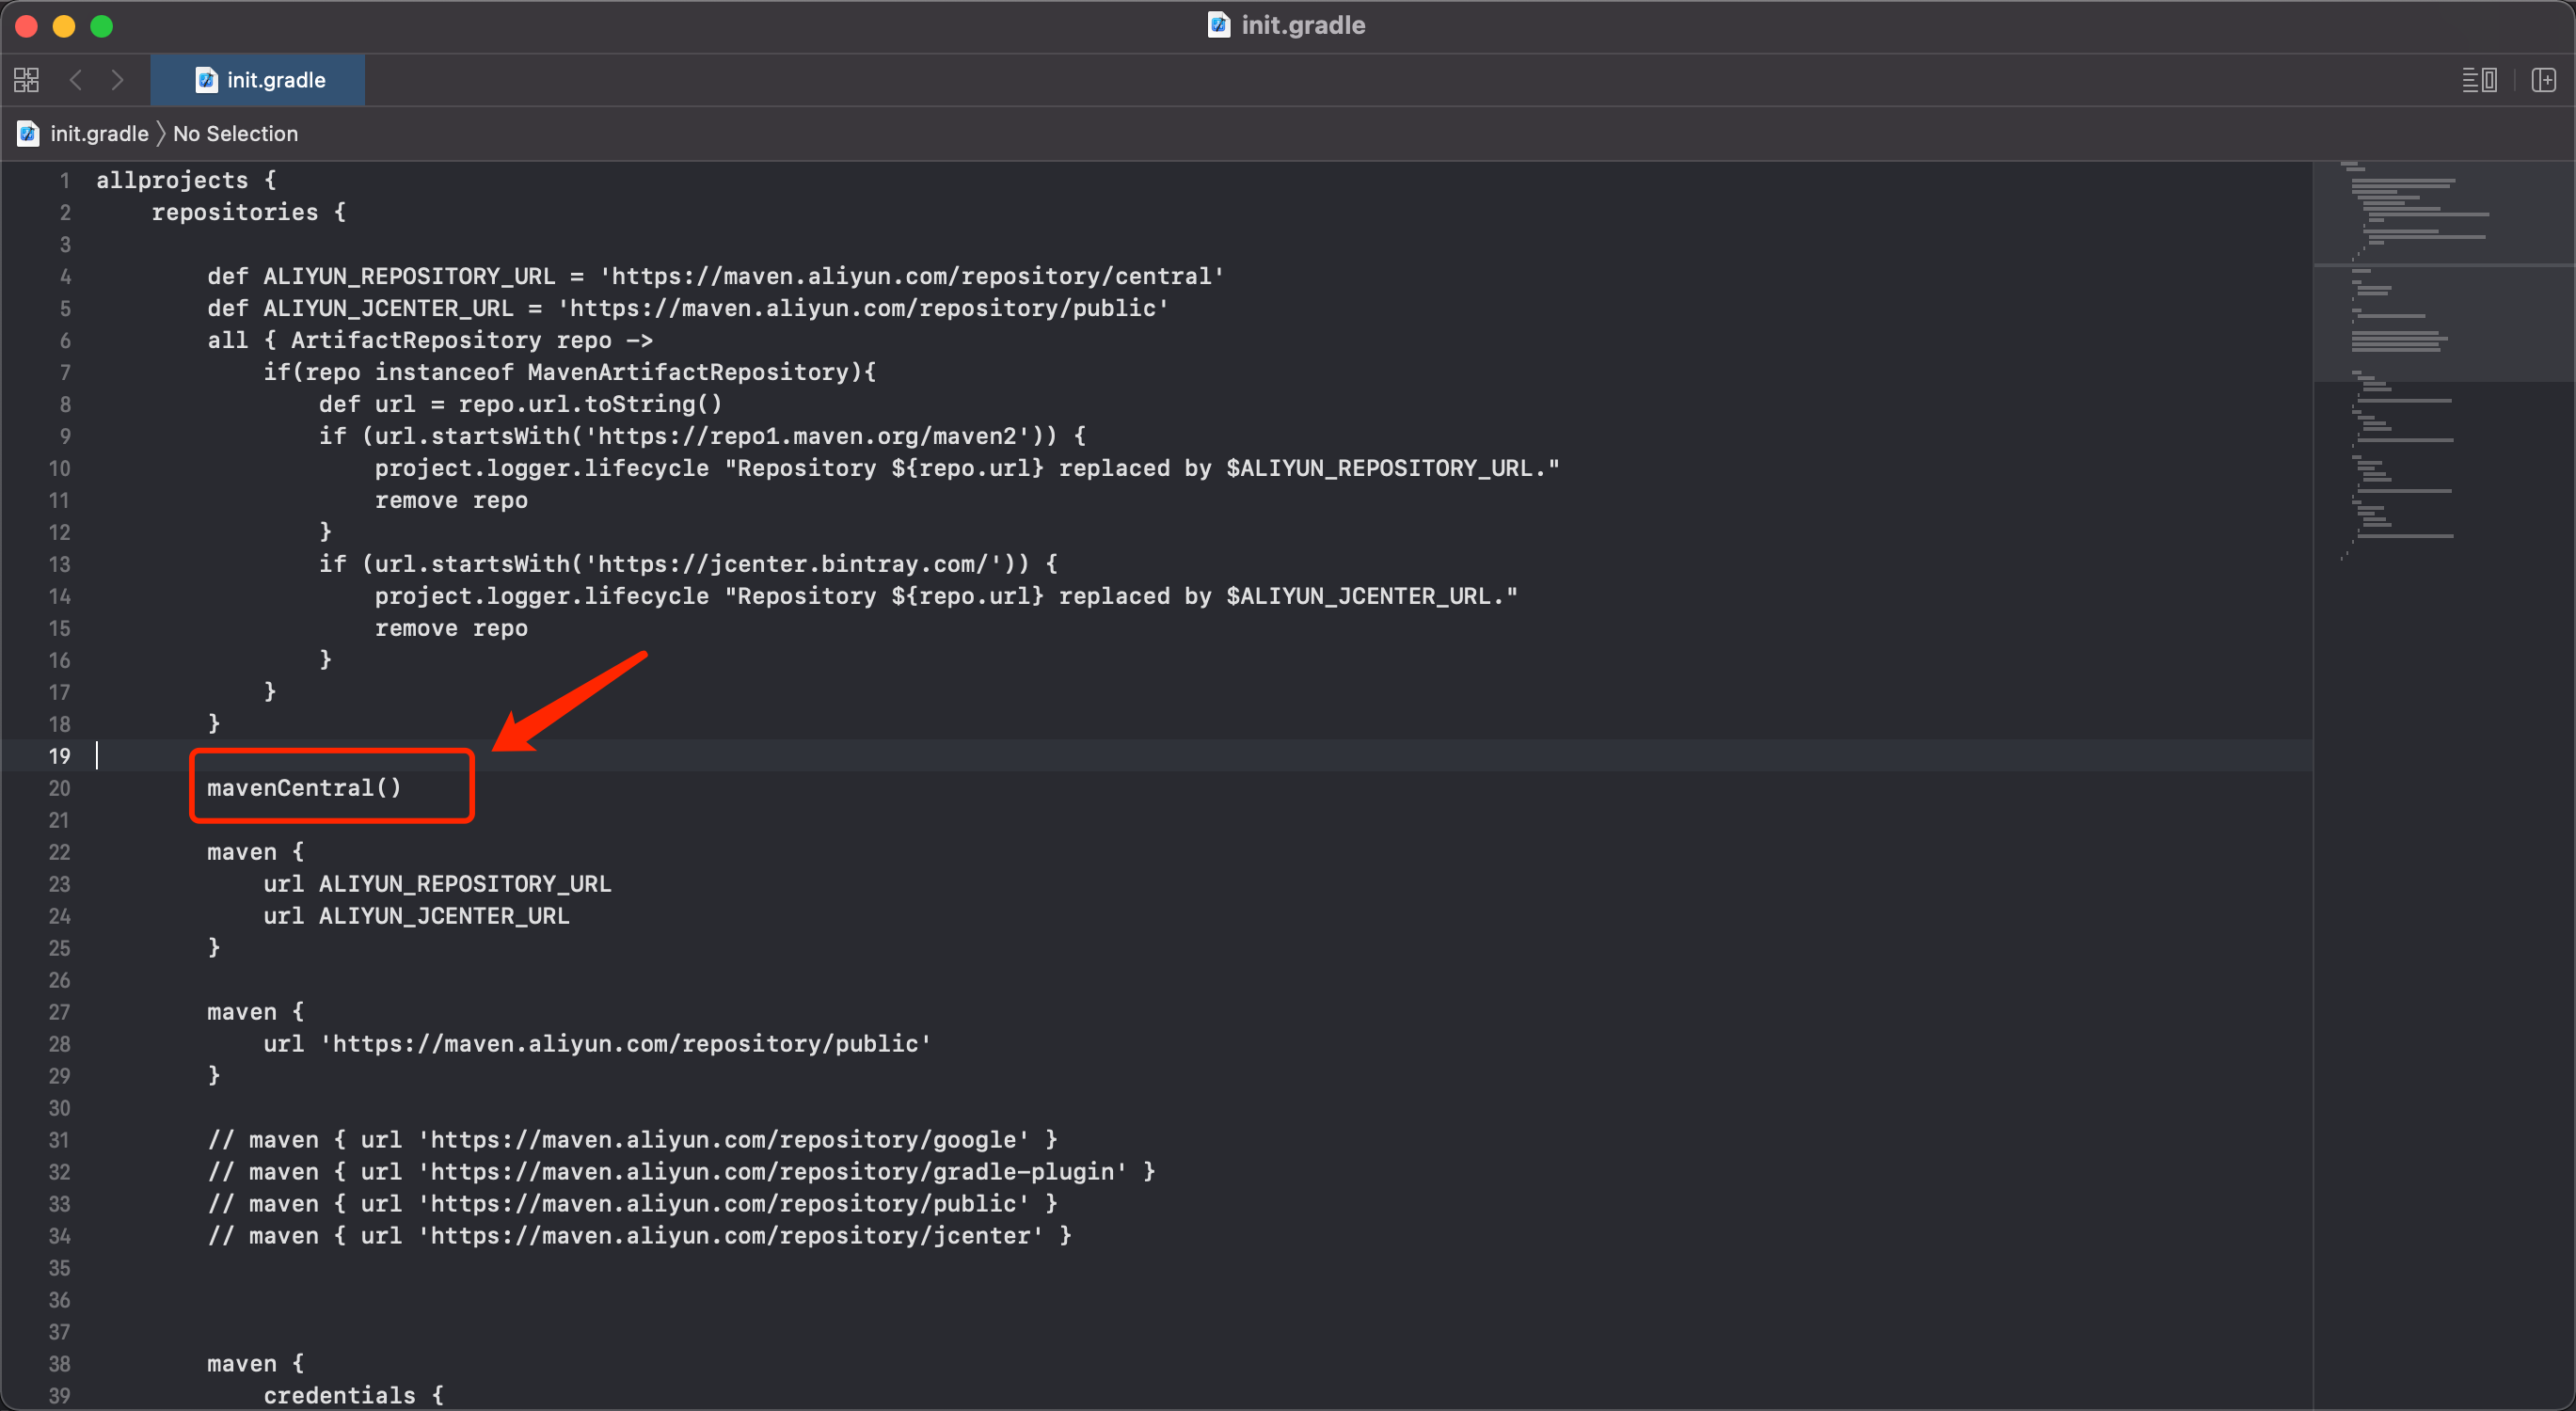Screen dimensions: 2576x1411
Task: Click the proxy document icon in the title bar
Action: 1219,26
